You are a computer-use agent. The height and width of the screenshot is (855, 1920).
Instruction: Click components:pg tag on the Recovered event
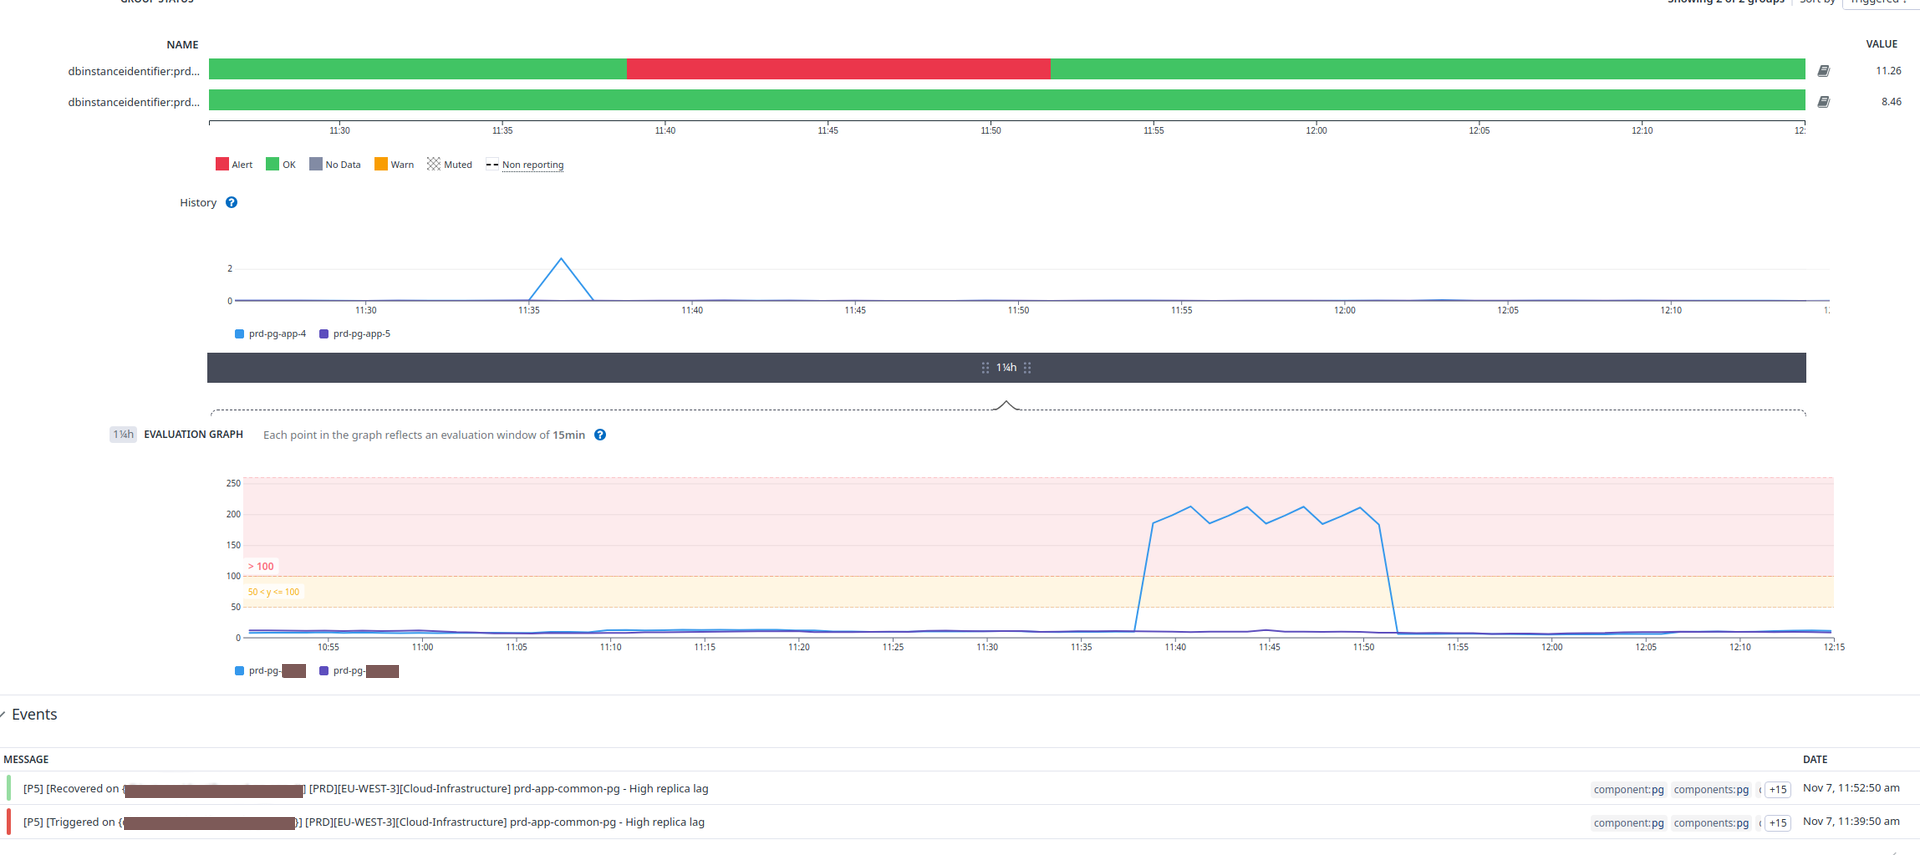click(1711, 790)
